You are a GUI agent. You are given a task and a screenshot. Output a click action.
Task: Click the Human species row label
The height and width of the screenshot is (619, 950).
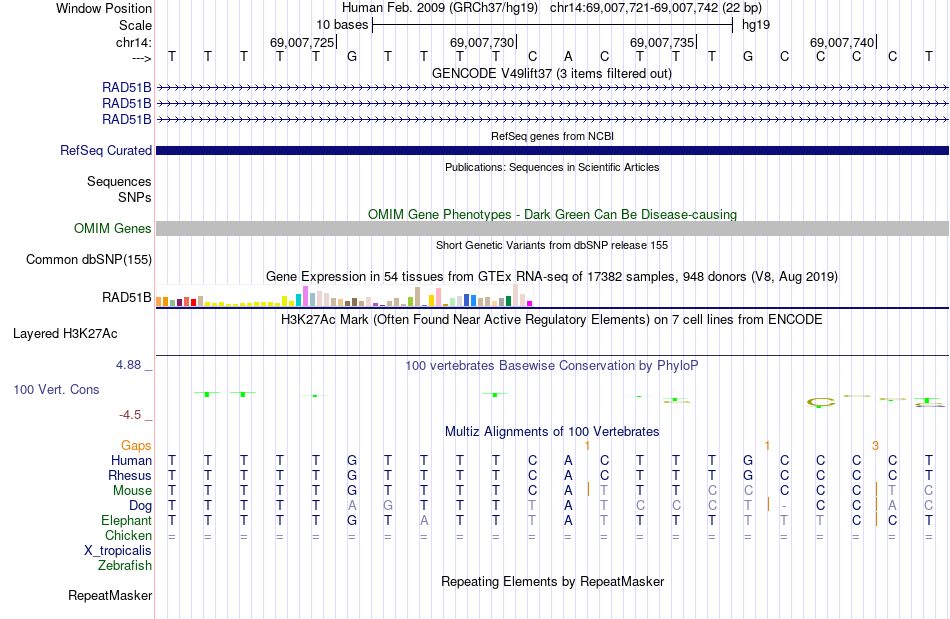pyautogui.click(x=131, y=460)
